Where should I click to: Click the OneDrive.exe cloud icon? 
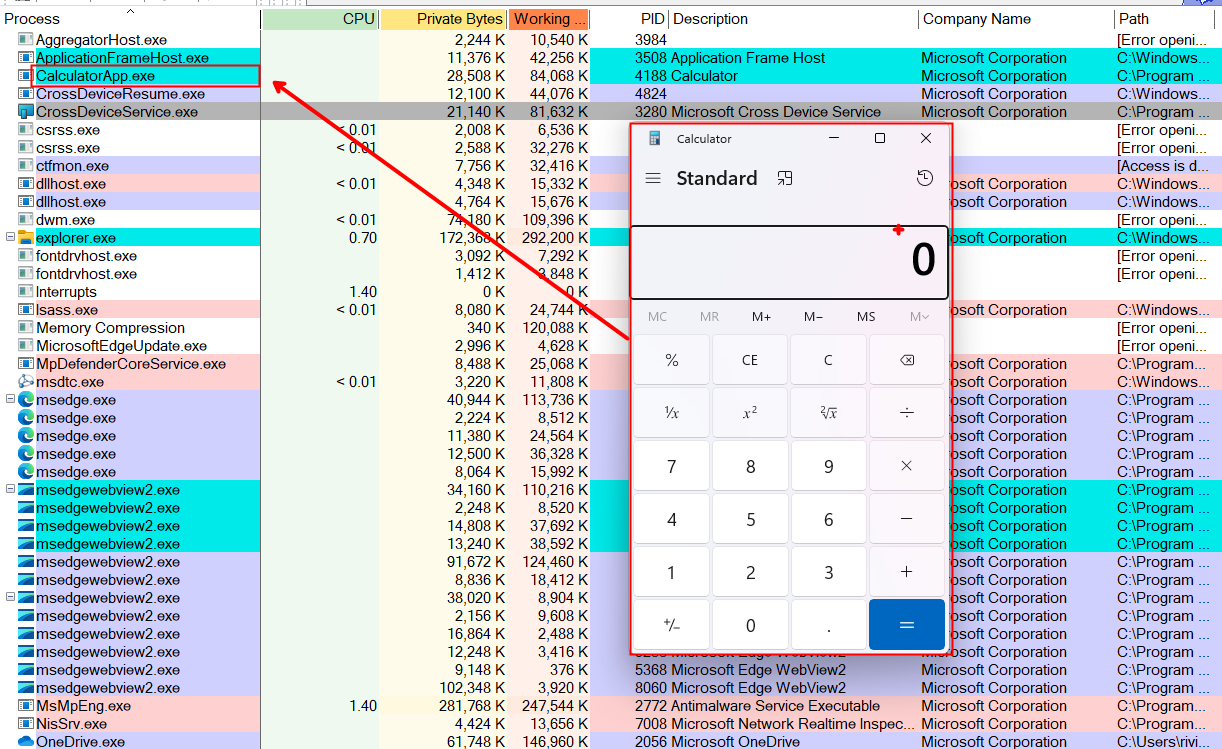click(25, 742)
